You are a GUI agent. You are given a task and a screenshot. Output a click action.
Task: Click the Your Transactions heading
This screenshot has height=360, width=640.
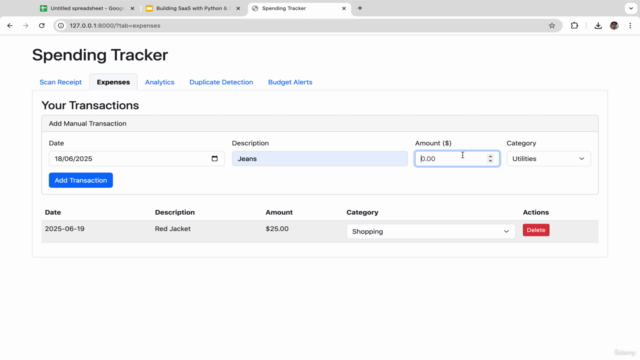pos(90,105)
